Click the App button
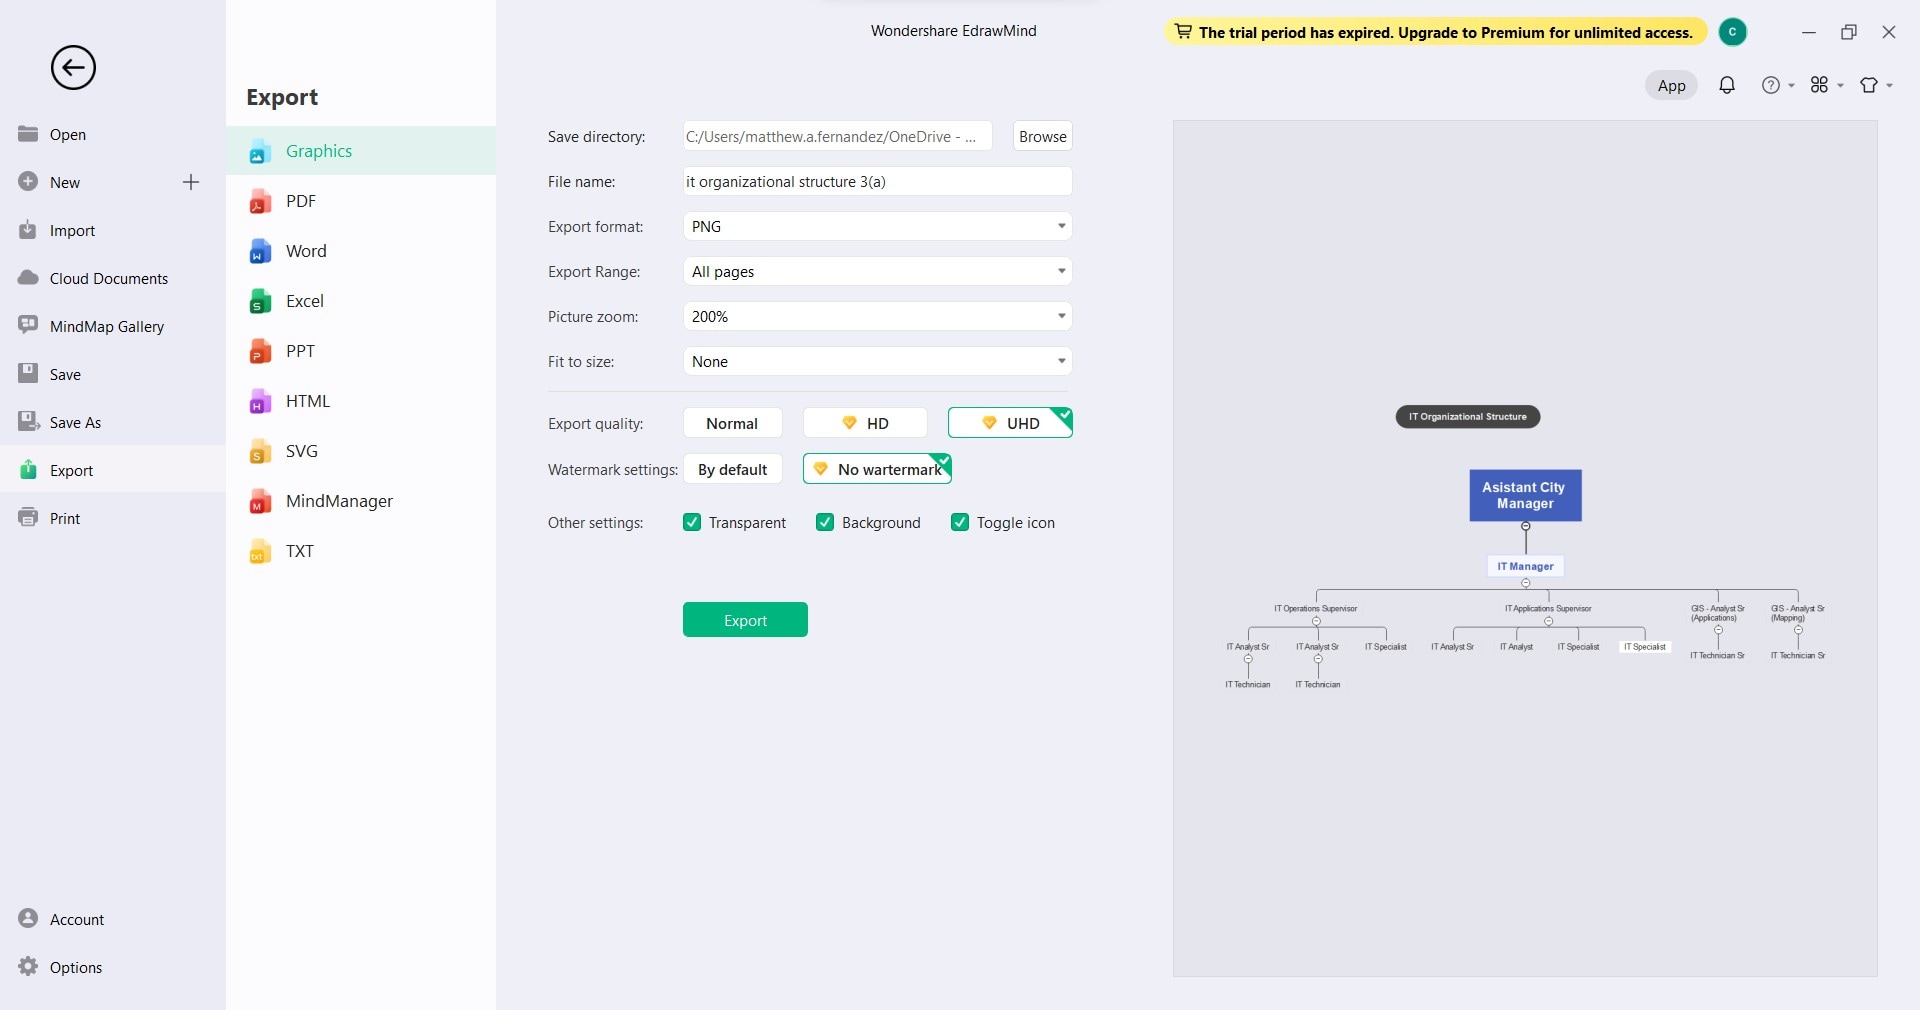This screenshot has height=1010, width=1920. [x=1671, y=85]
